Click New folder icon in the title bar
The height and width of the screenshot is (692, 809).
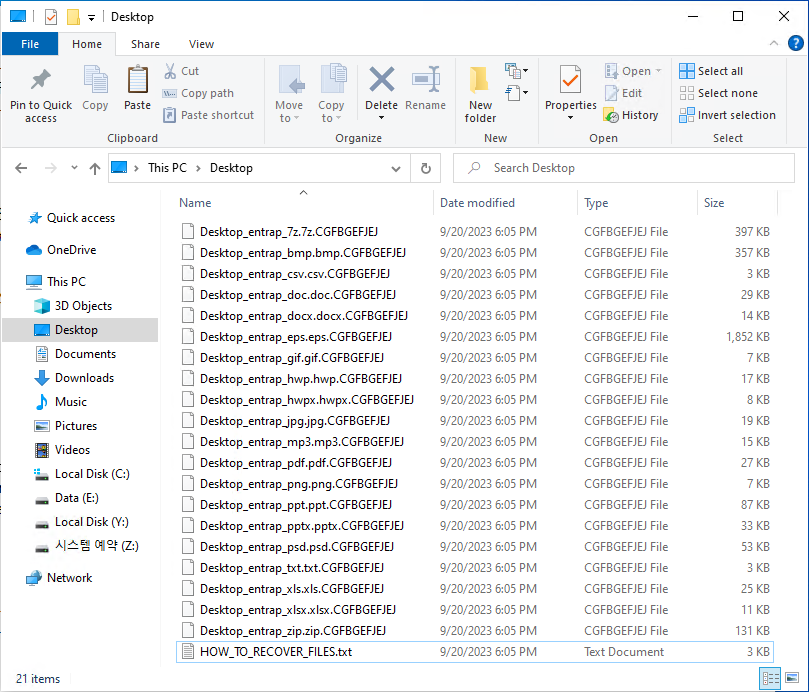point(73,17)
